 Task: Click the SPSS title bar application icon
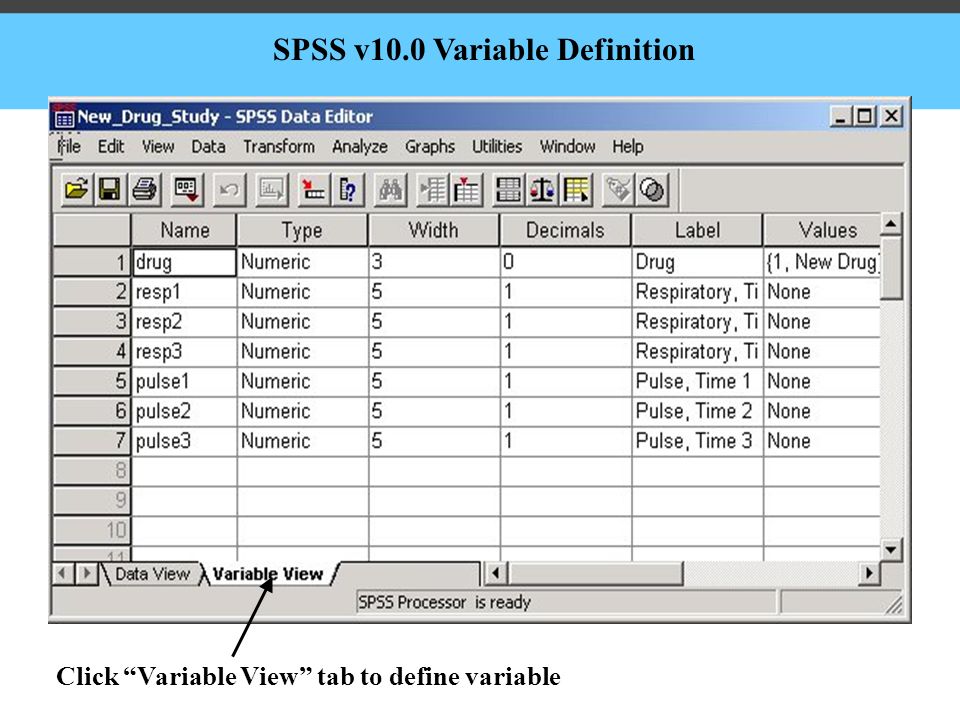pyautogui.click(x=64, y=116)
